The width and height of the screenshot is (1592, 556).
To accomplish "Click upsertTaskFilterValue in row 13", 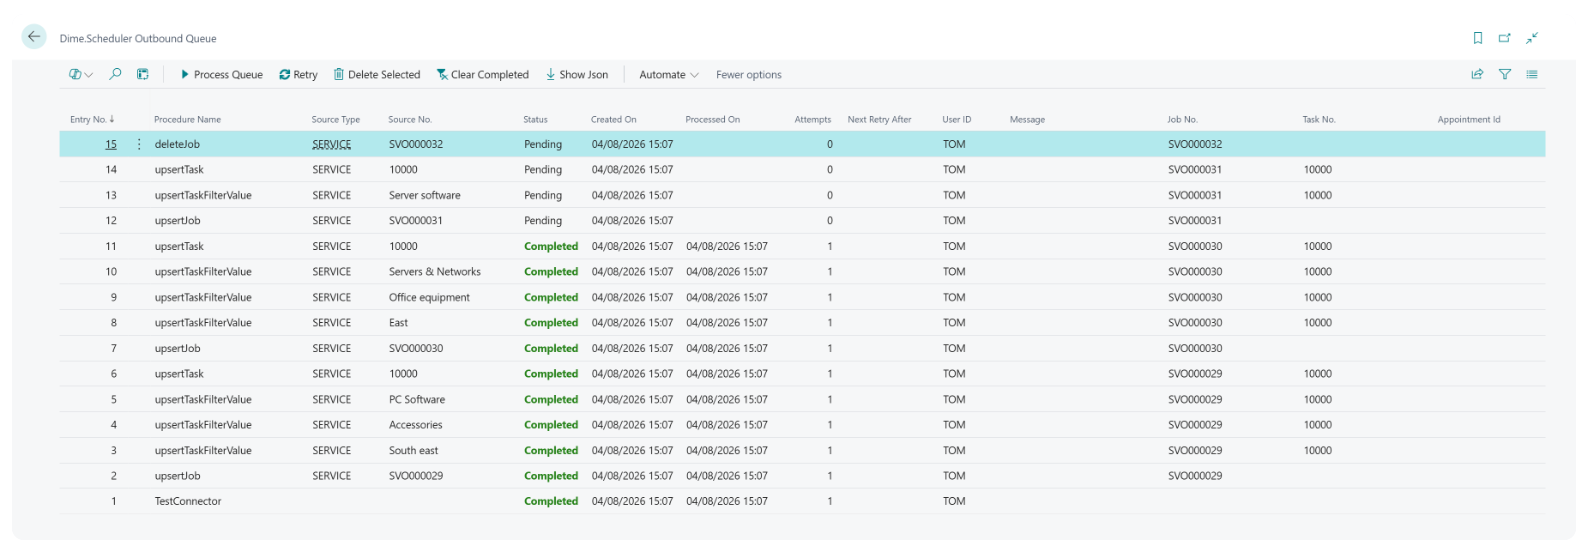I will (203, 195).
